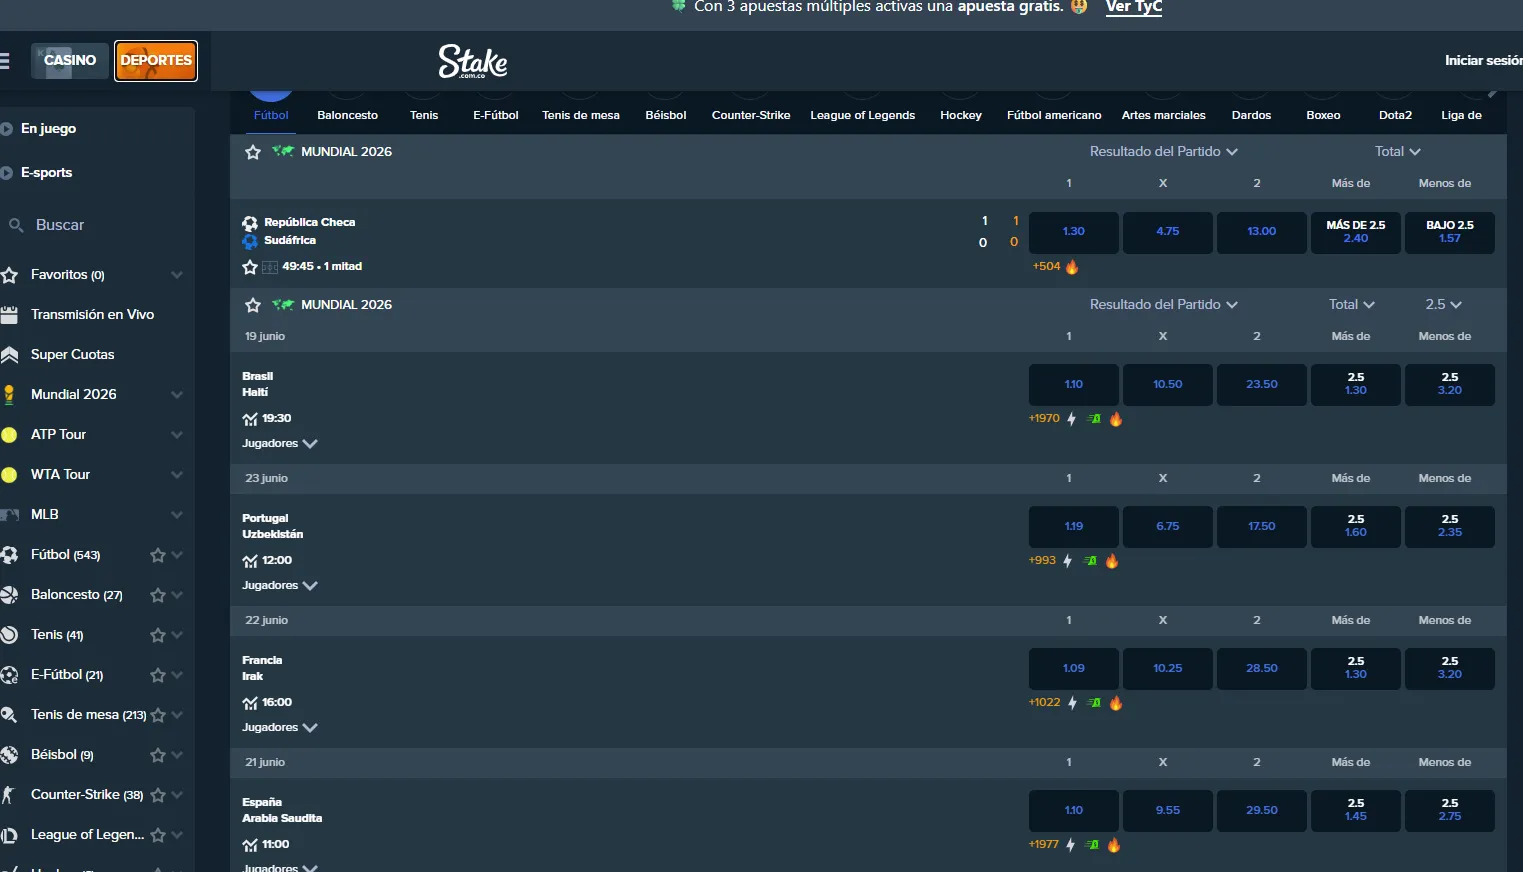Click the Transmisión en Vivo icon

click(x=9, y=315)
